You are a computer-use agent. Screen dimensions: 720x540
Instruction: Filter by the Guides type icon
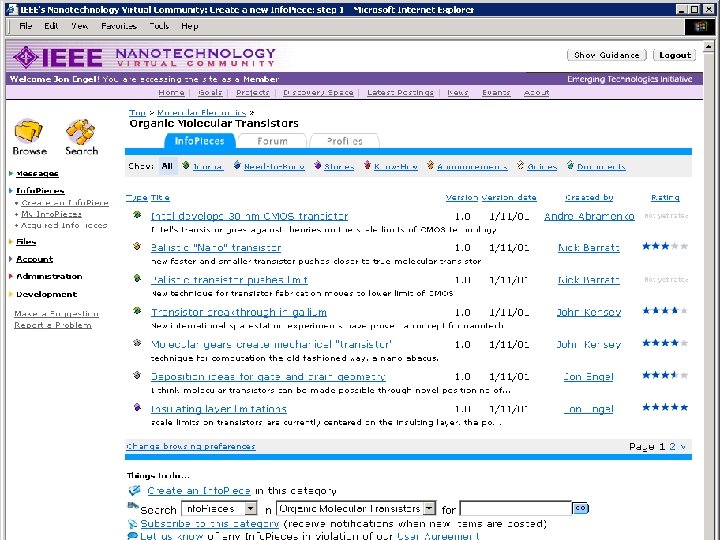pyautogui.click(x=520, y=165)
